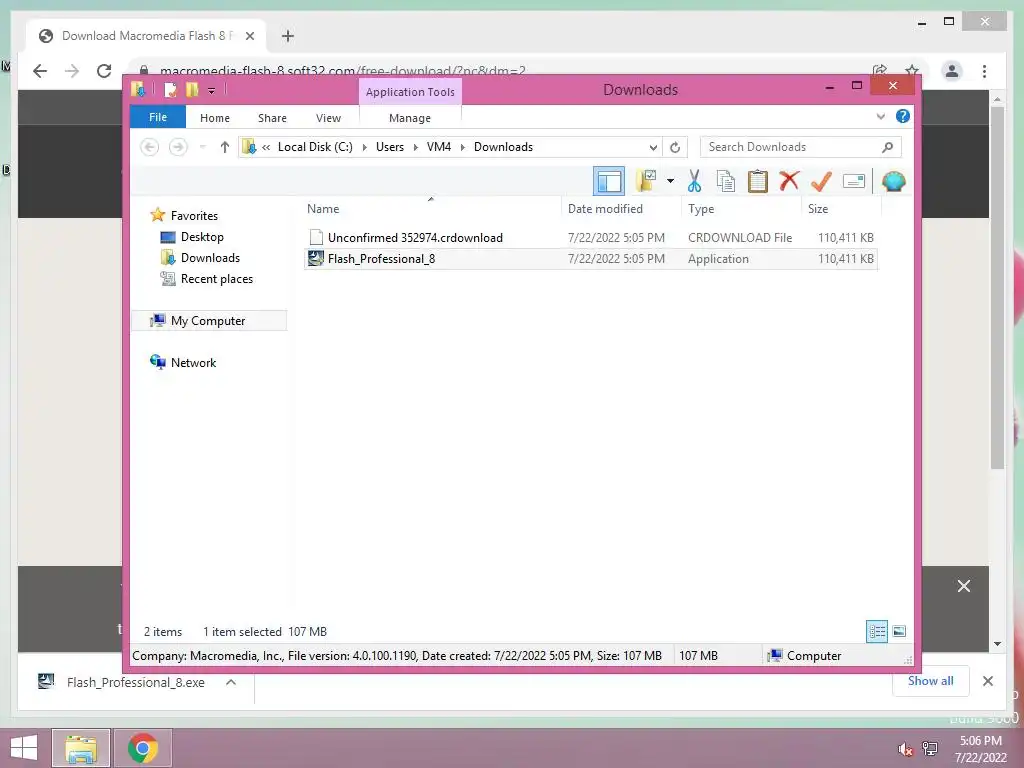
Task: Open the Explorer blue Help icon
Action: [x=903, y=116]
